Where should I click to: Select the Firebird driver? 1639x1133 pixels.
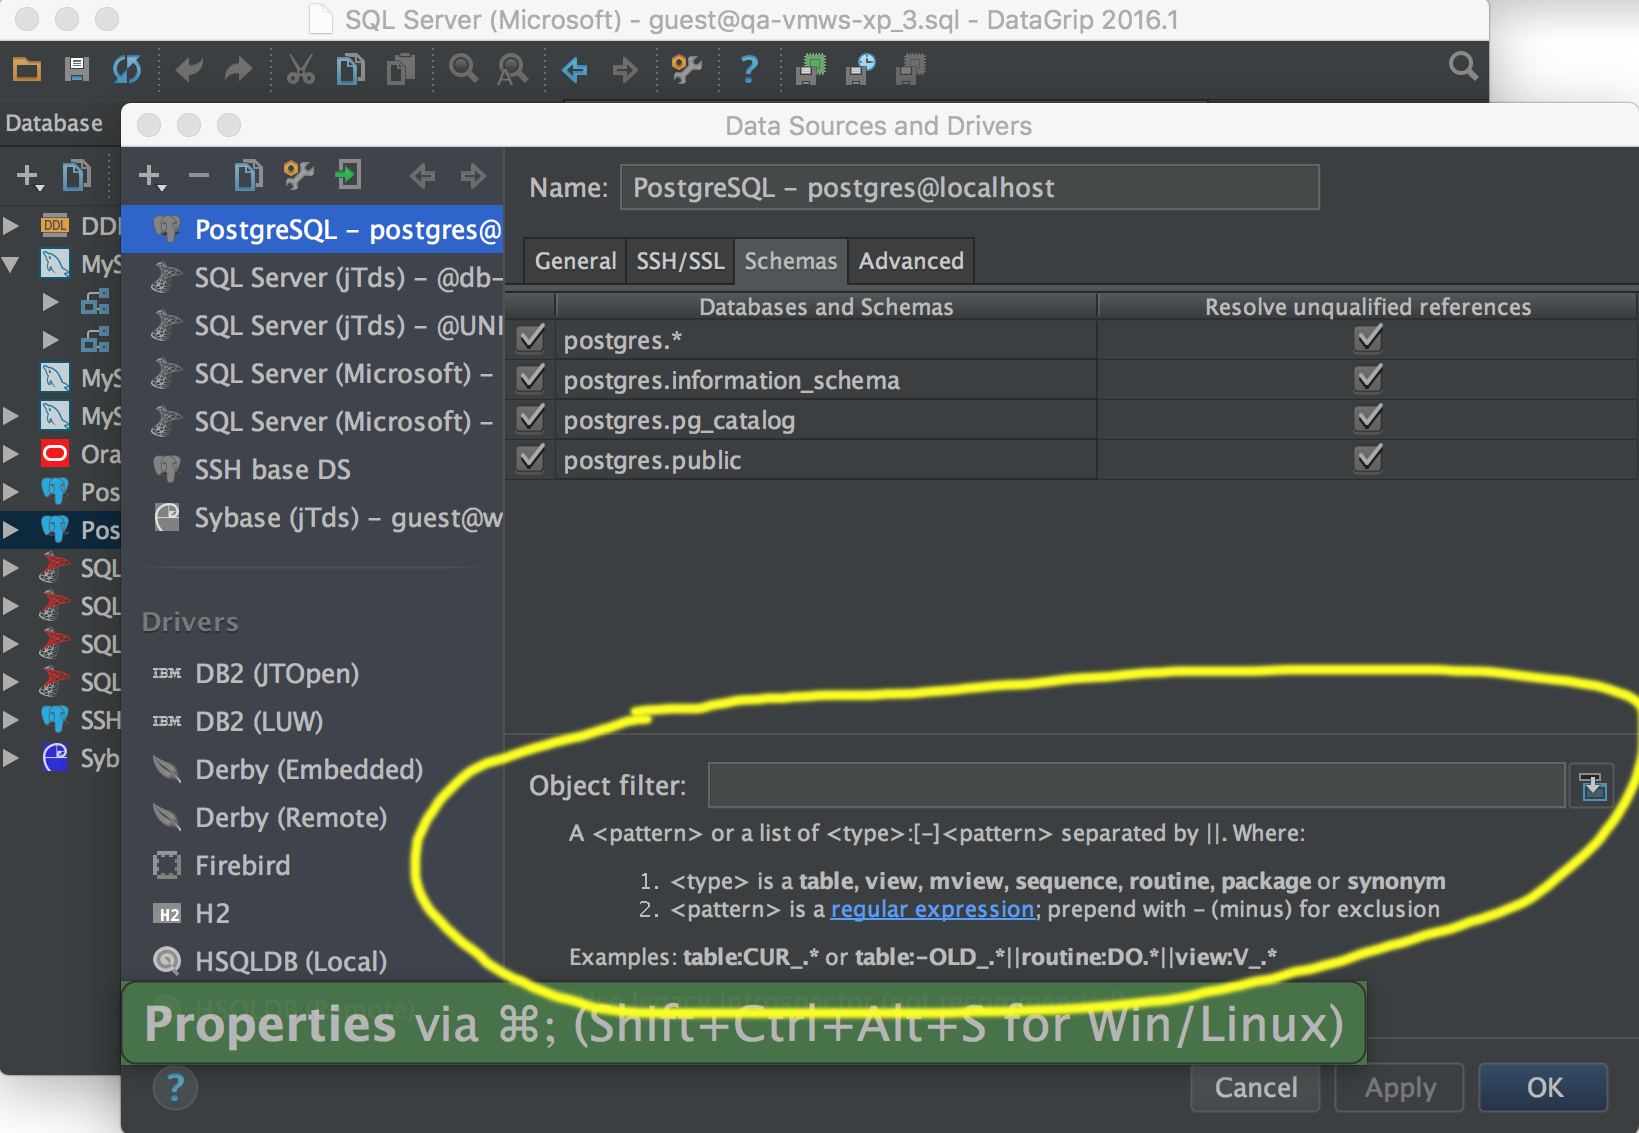pyautogui.click(x=313, y=866)
